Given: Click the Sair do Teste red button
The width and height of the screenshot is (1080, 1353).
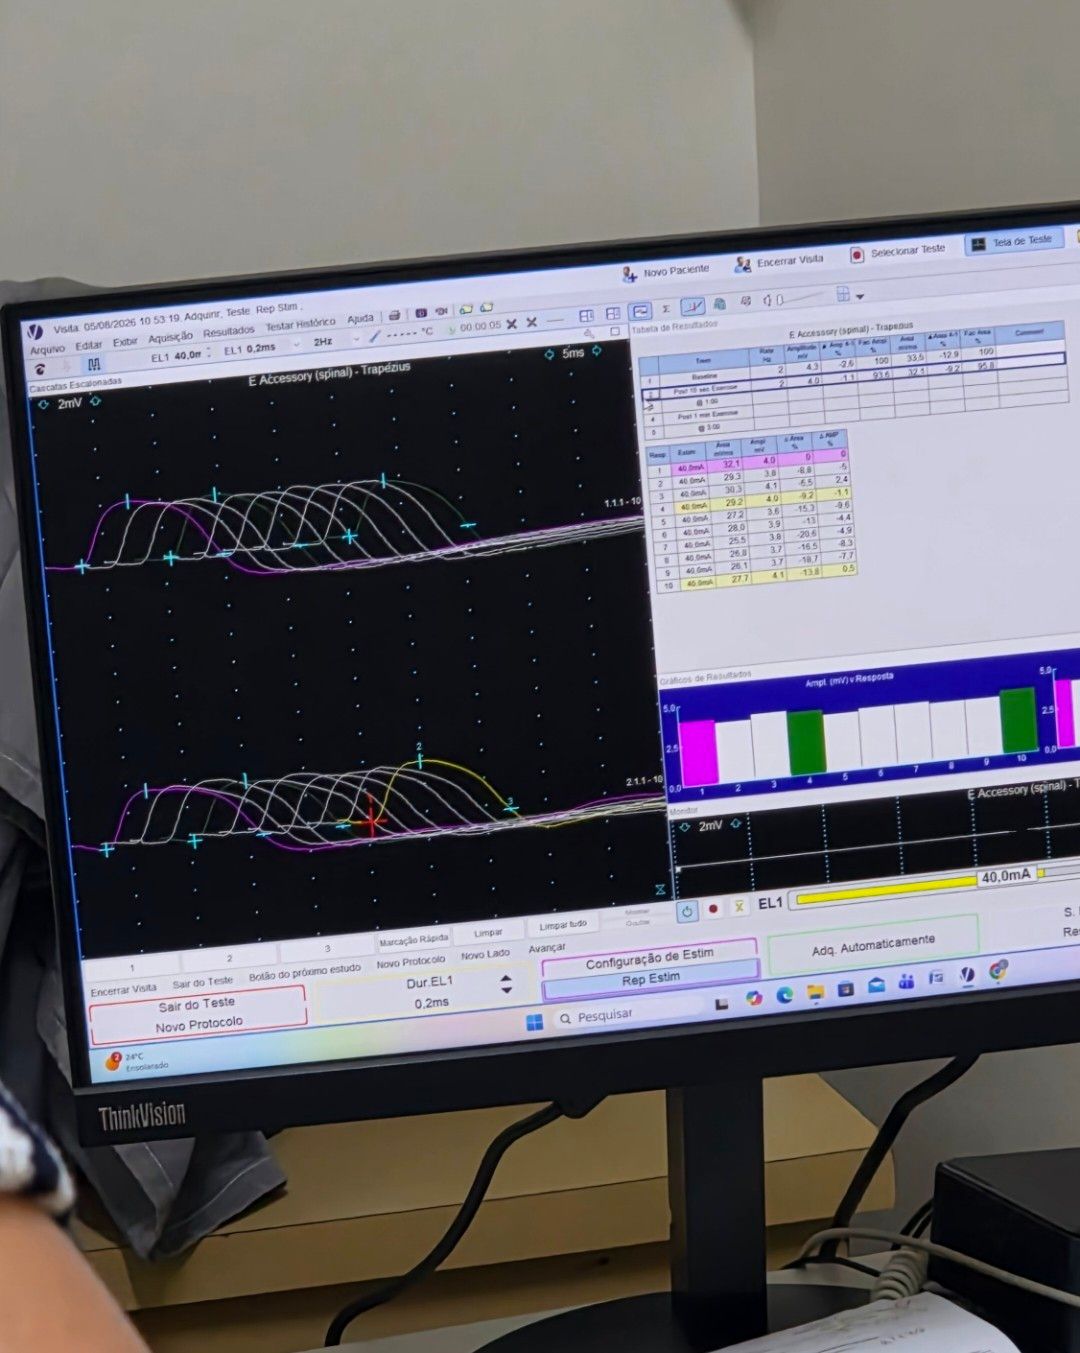Looking at the screenshot, I should point(197,1003).
